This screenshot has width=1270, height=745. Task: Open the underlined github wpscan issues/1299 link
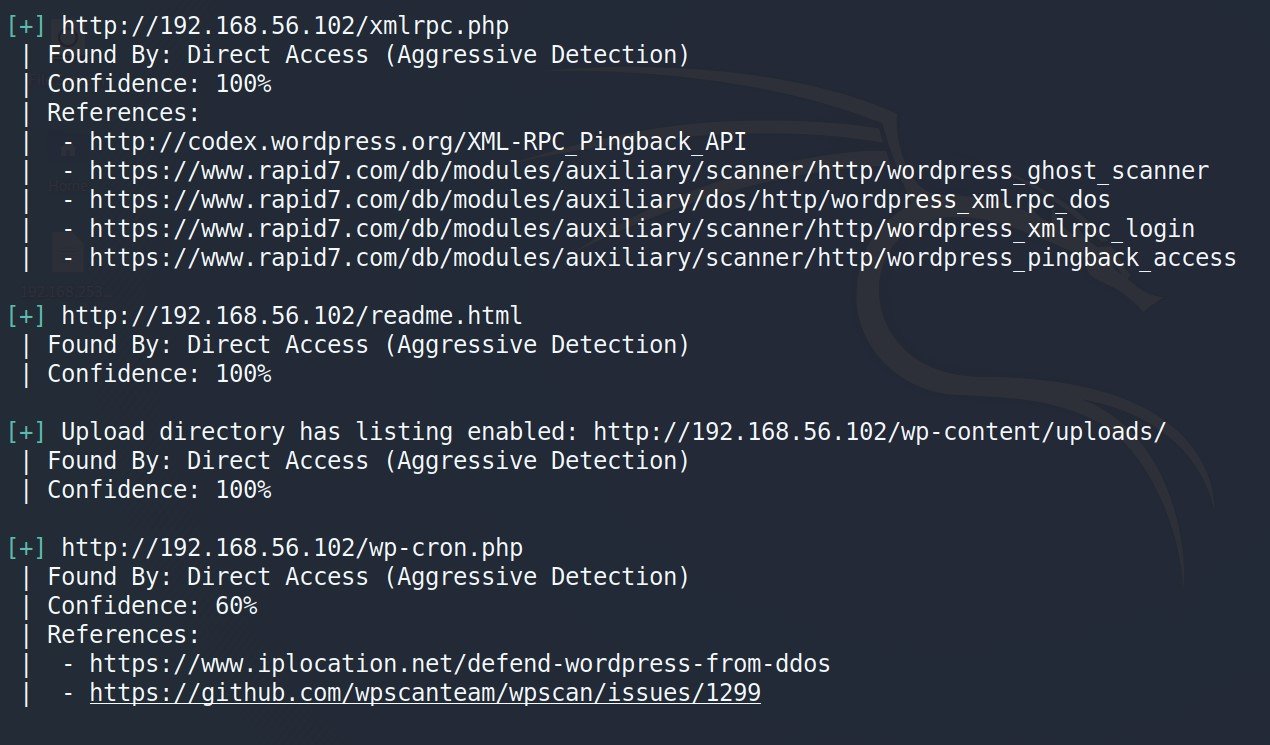425,693
